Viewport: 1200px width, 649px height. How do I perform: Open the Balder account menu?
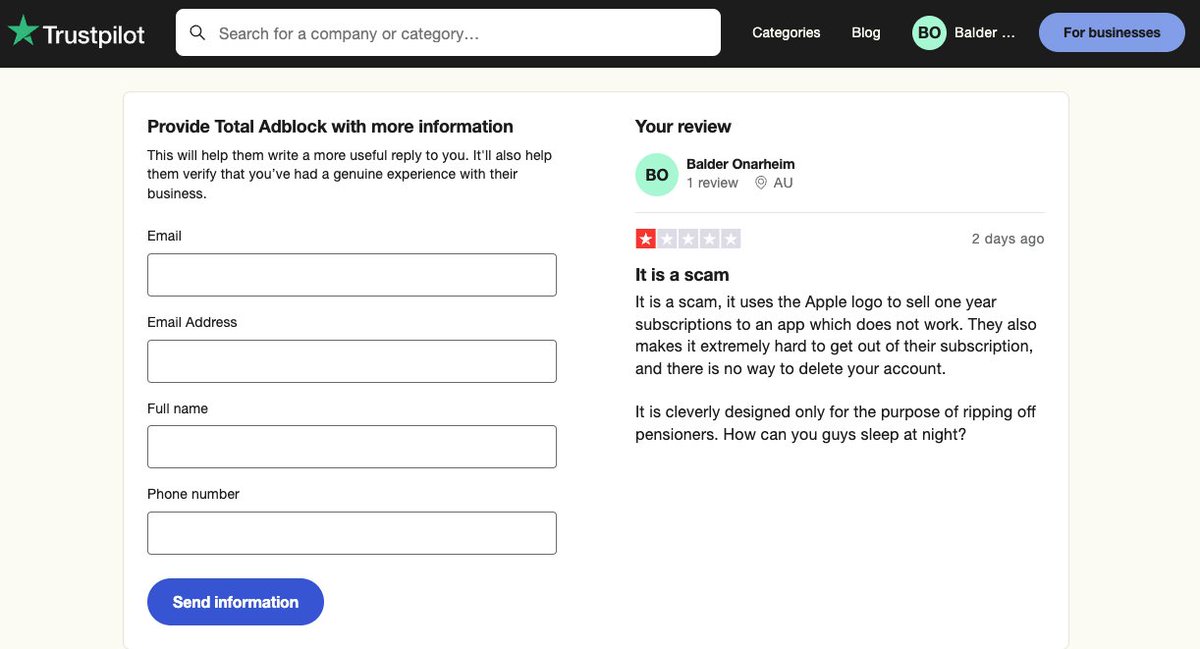pos(964,33)
